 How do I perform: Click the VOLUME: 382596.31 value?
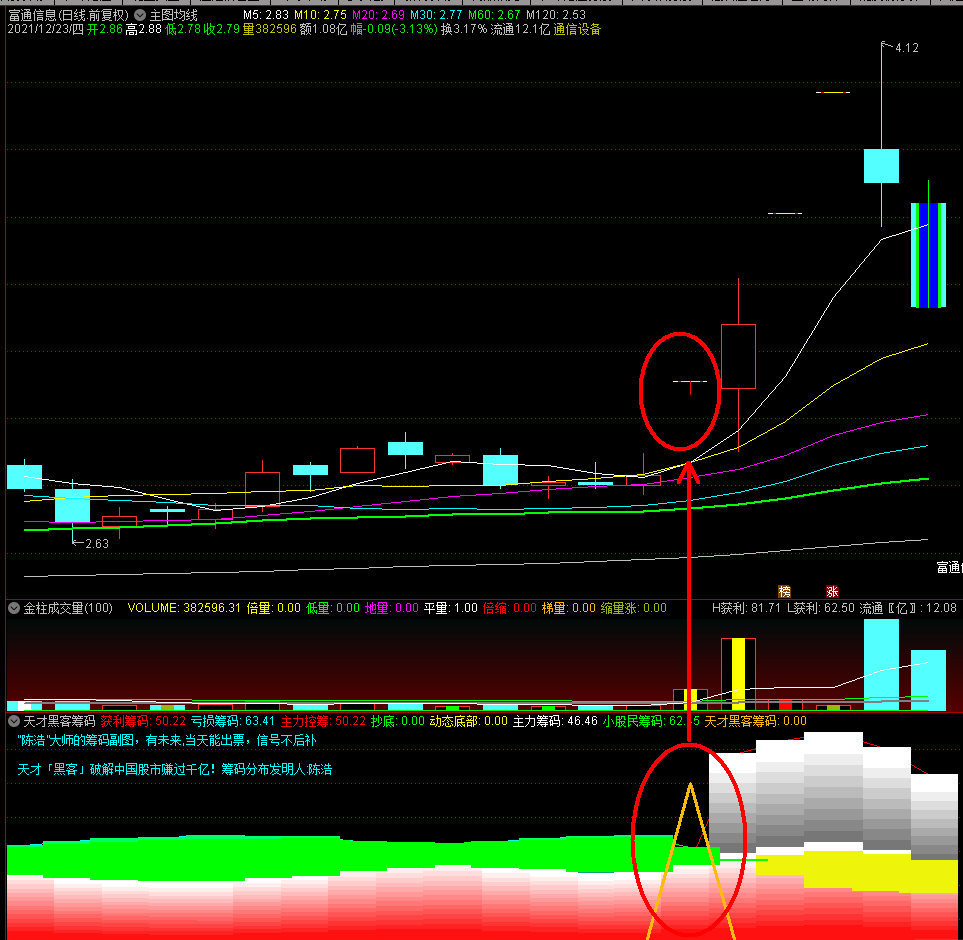click(184, 608)
